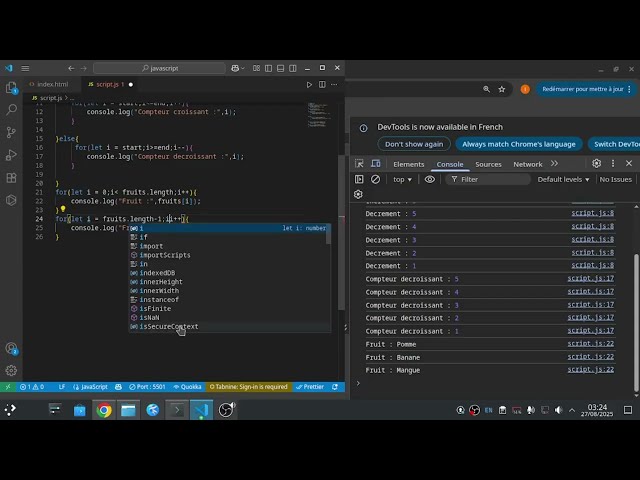Click No Issues indicator
The height and width of the screenshot is (480, 640).
click(x=616, y=179)
